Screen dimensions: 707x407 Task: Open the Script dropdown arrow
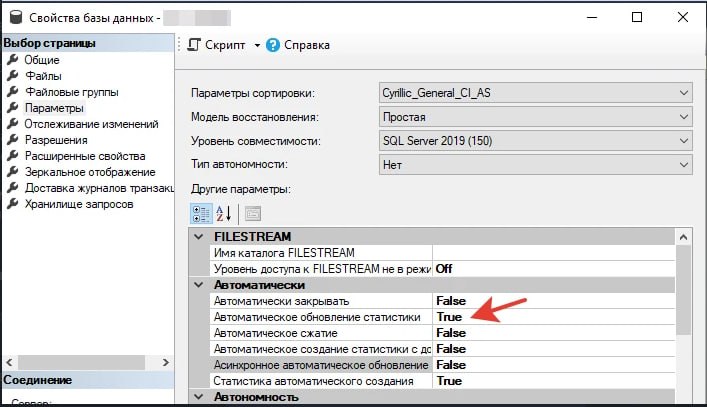tap(257, 45)
